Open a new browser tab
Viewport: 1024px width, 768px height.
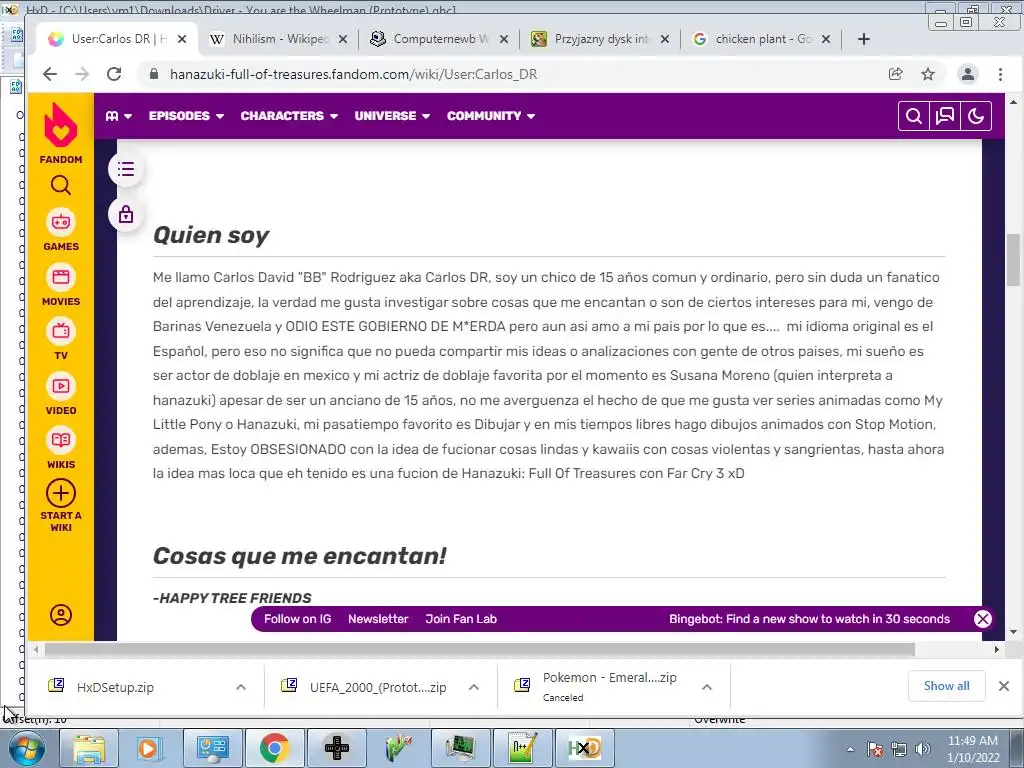[x=863, y=39]
